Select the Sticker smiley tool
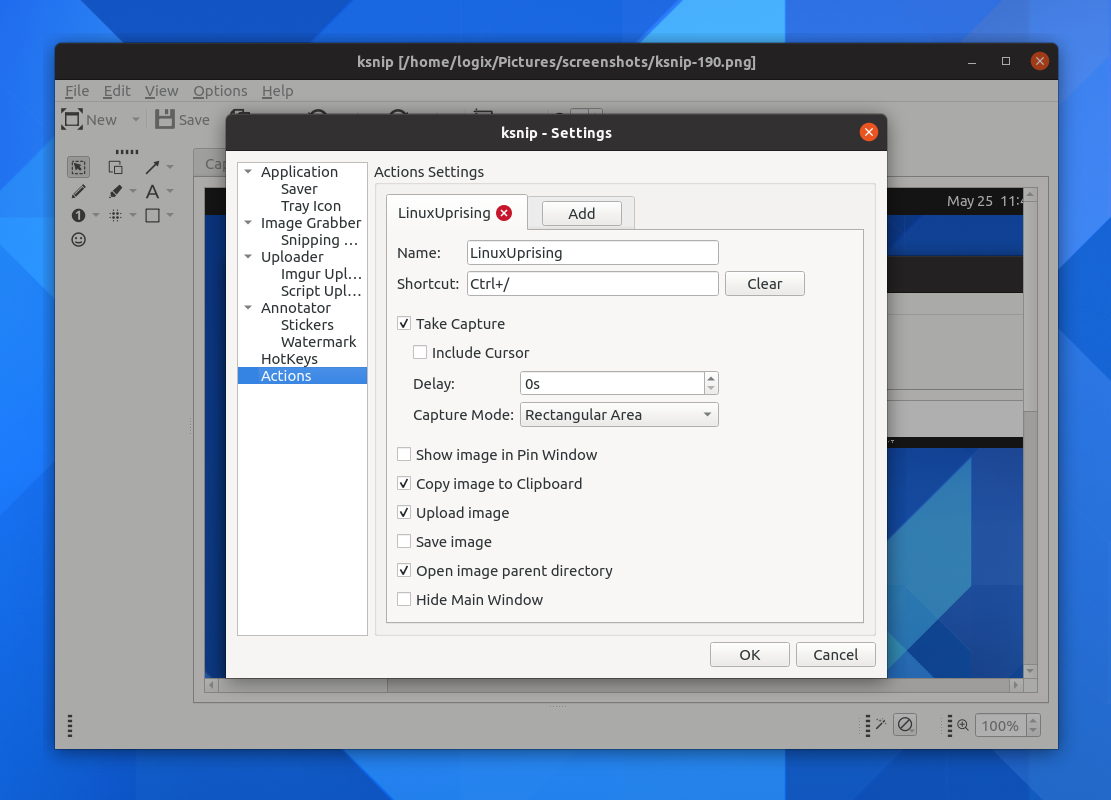The height and width of the screenshot is (800, 1111). point(79,239)
